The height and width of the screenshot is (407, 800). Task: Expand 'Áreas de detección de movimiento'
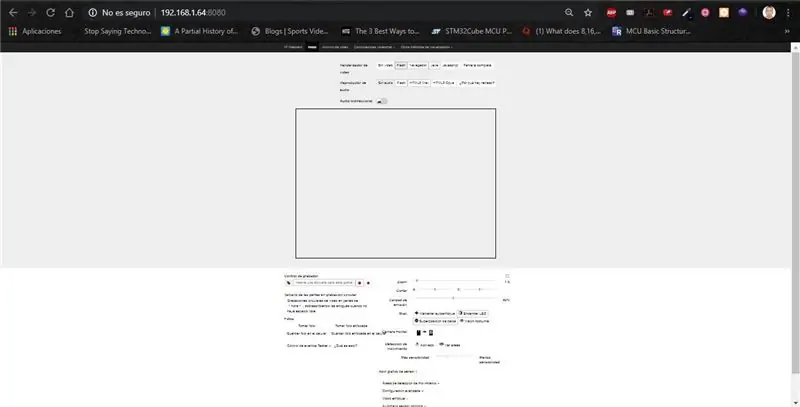tap(411, 383)
